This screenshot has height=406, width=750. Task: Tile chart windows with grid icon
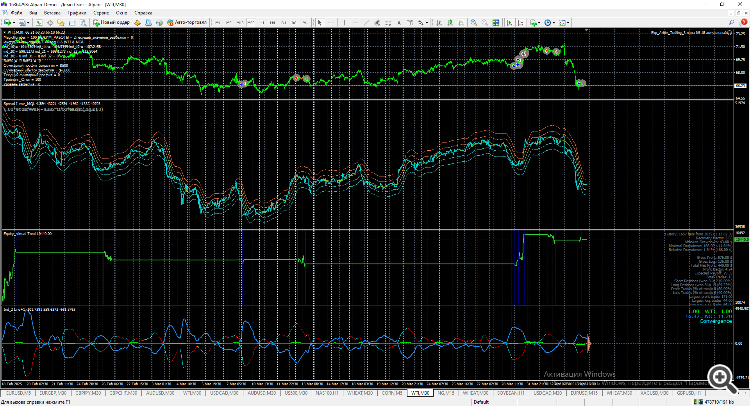click(x=496, y=22)
